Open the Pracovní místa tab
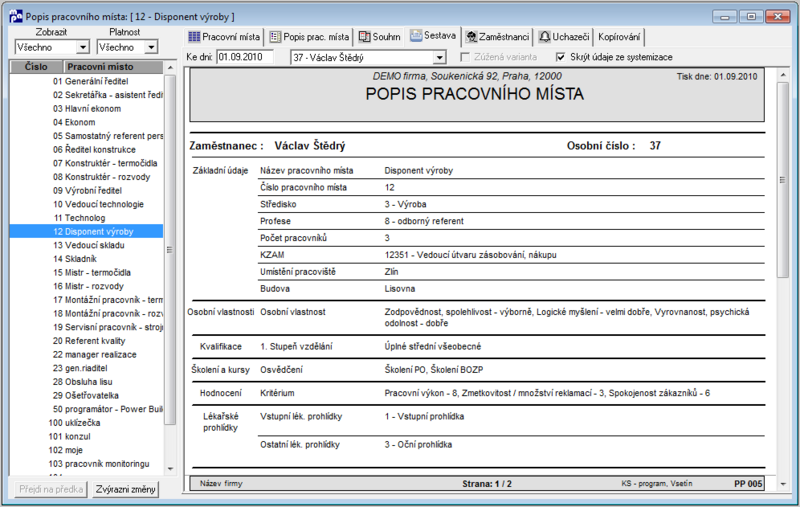 click(x=224, y=37)
